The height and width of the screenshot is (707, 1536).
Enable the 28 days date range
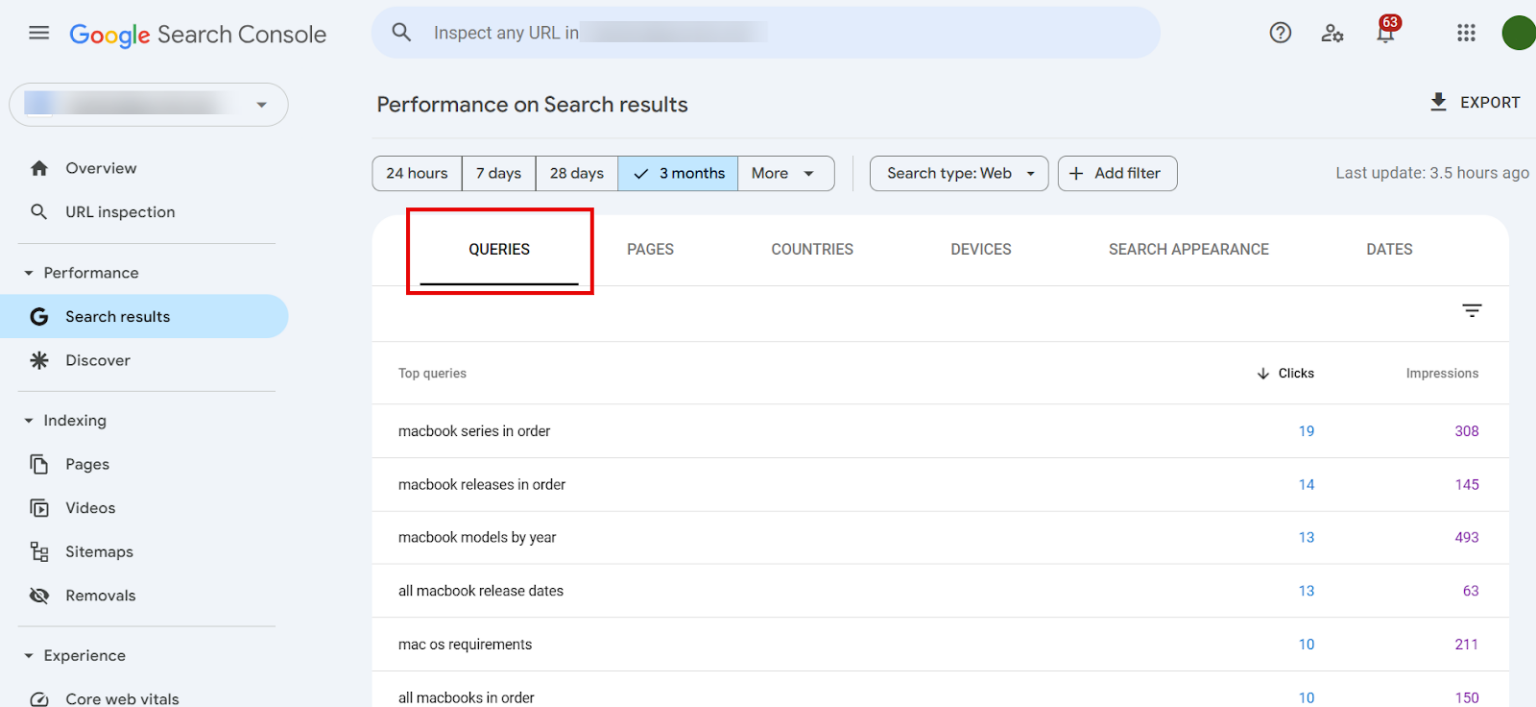576,173
